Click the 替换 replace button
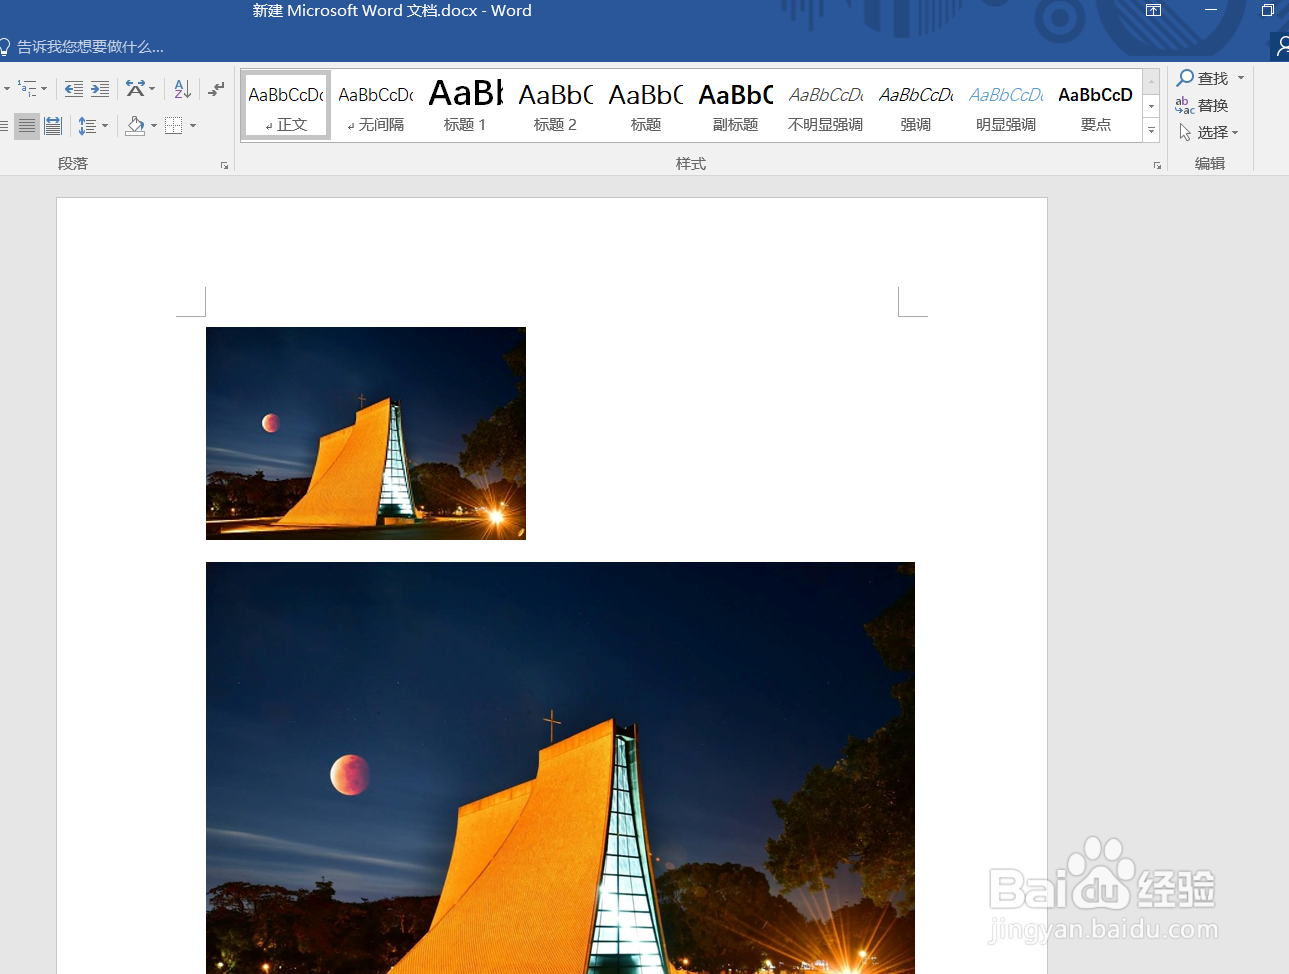Image resolution: width=1289 pixels, height=974 pixels. coord(1202,105)
